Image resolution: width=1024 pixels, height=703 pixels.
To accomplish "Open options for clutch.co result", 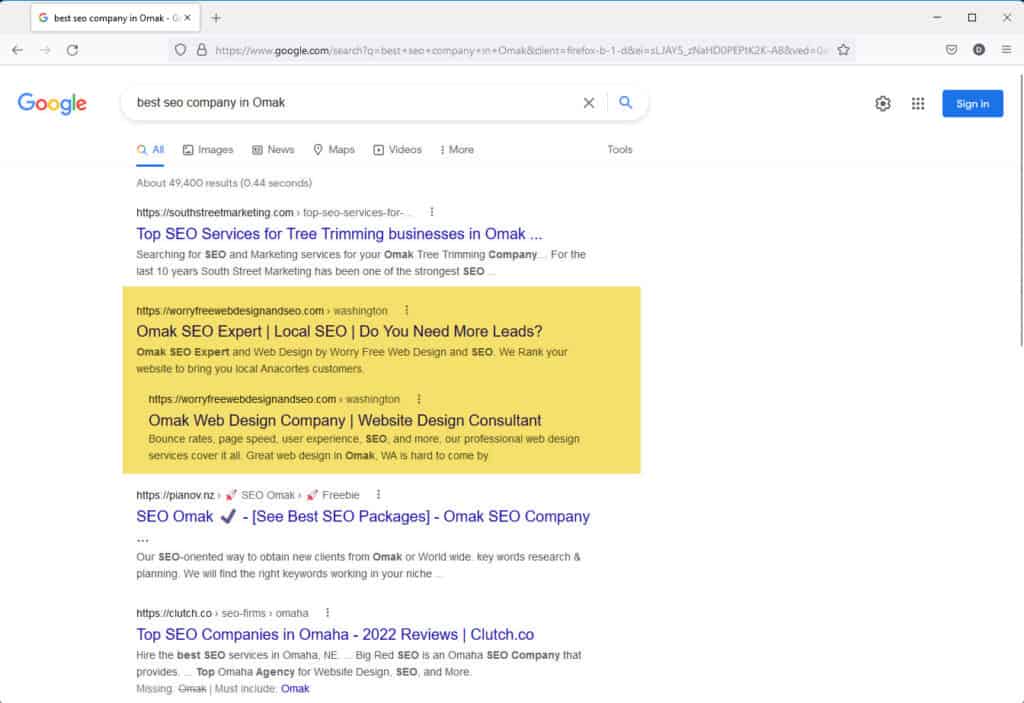I will (x=327, y=613).
